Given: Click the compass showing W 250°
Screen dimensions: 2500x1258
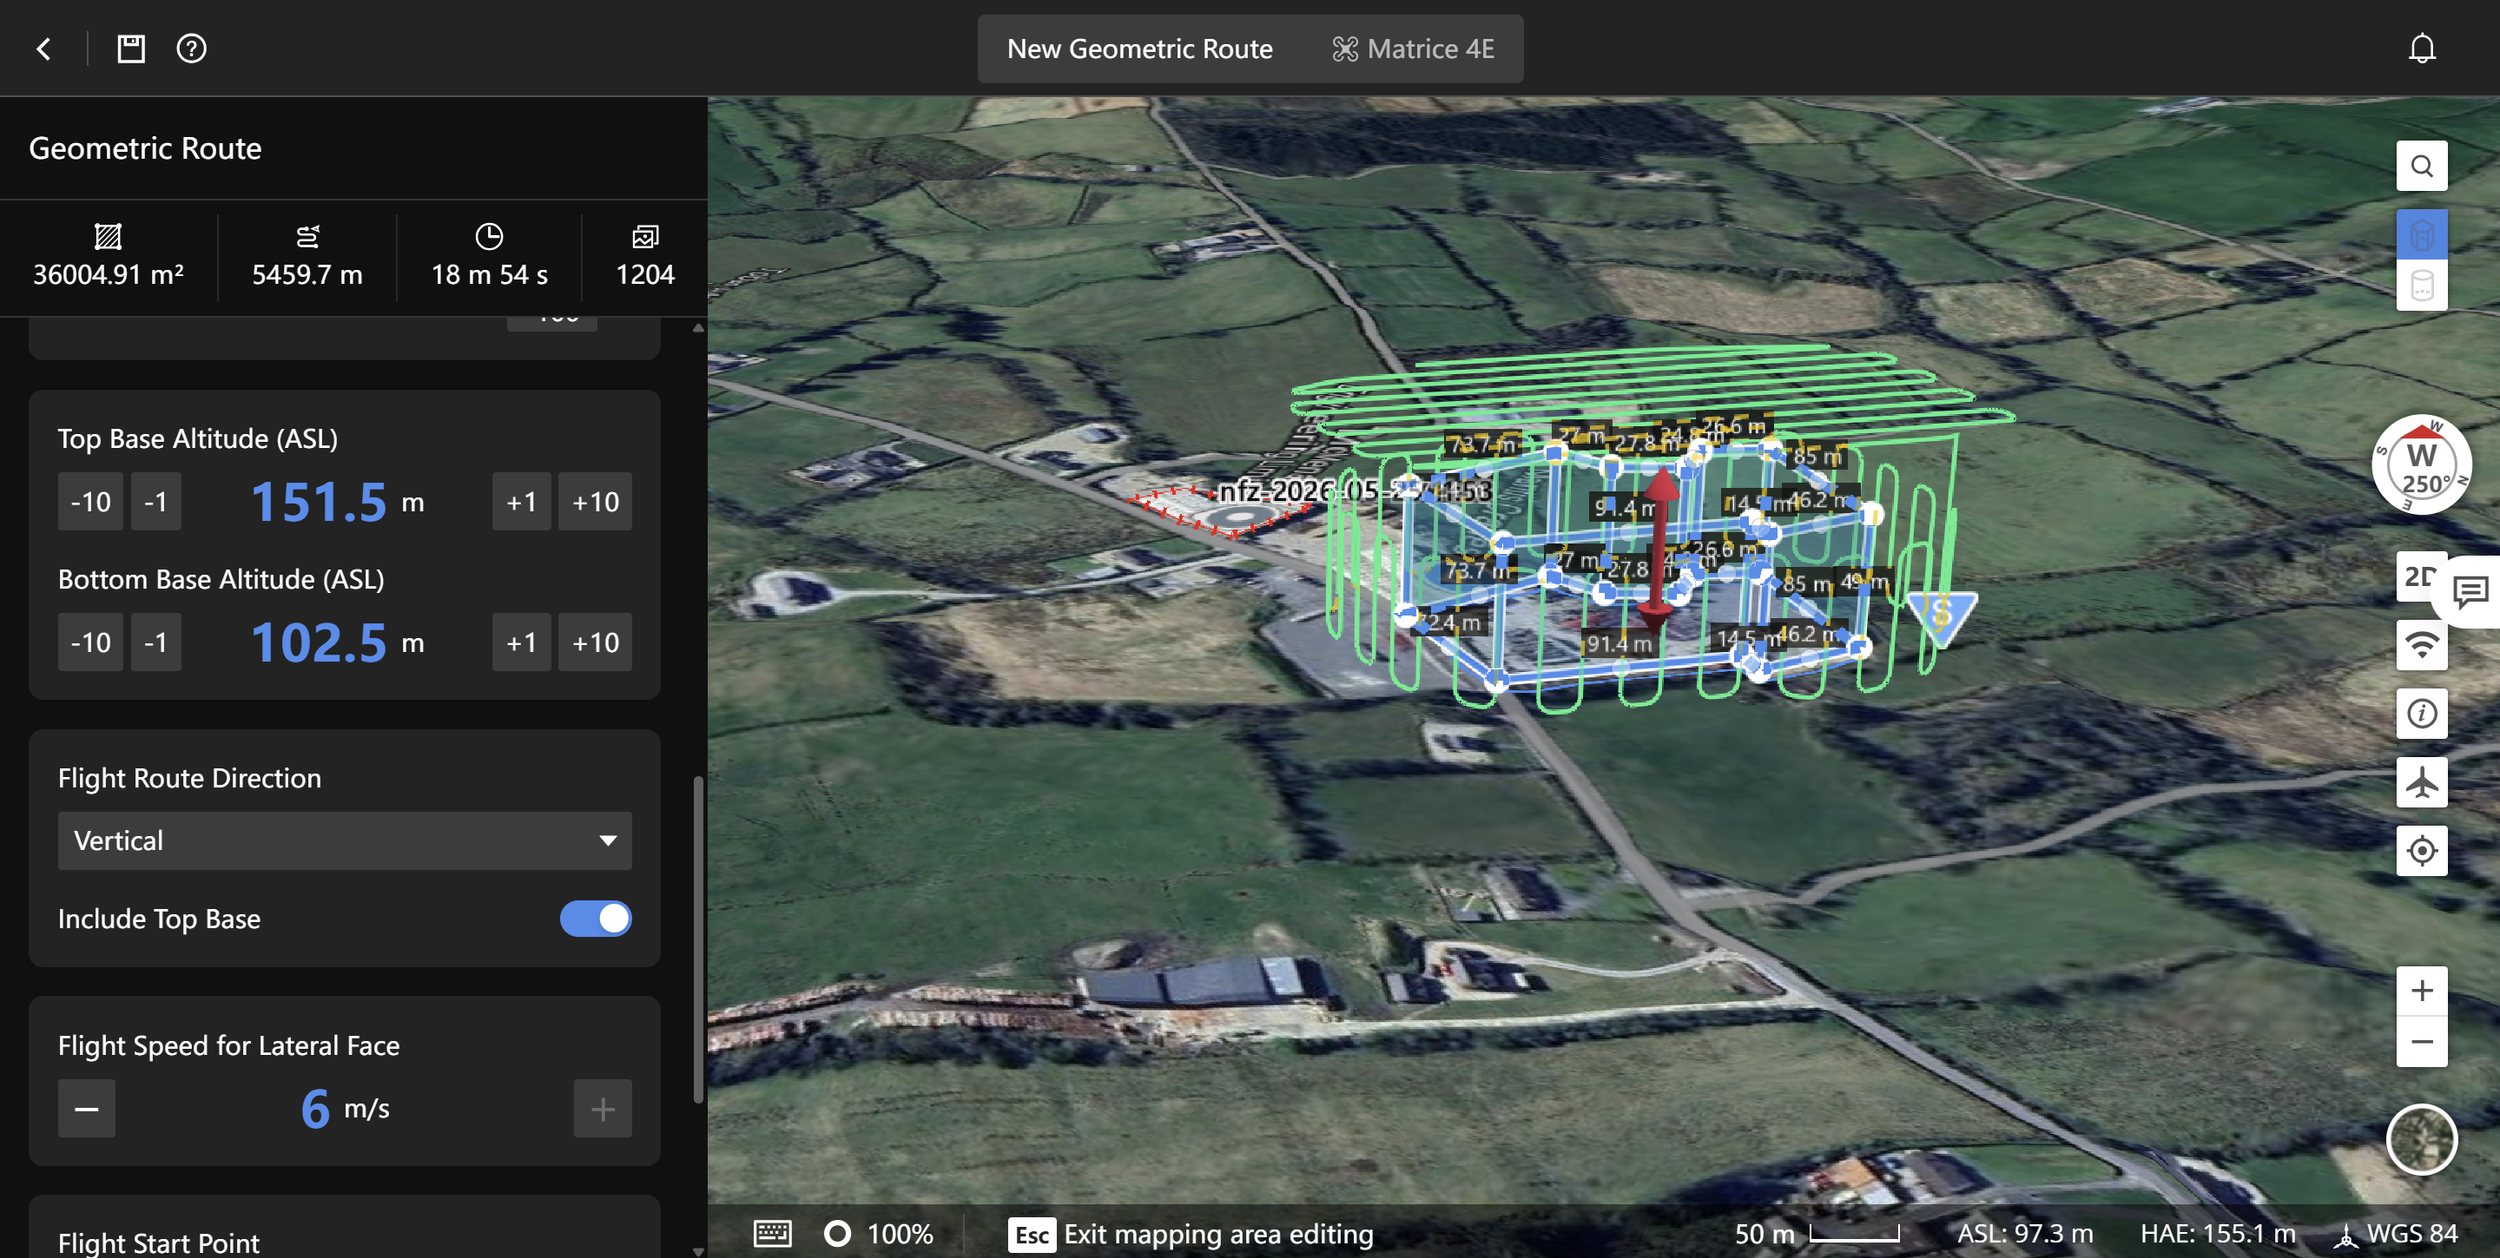Looking at the screenshot, I should 2421,465.
